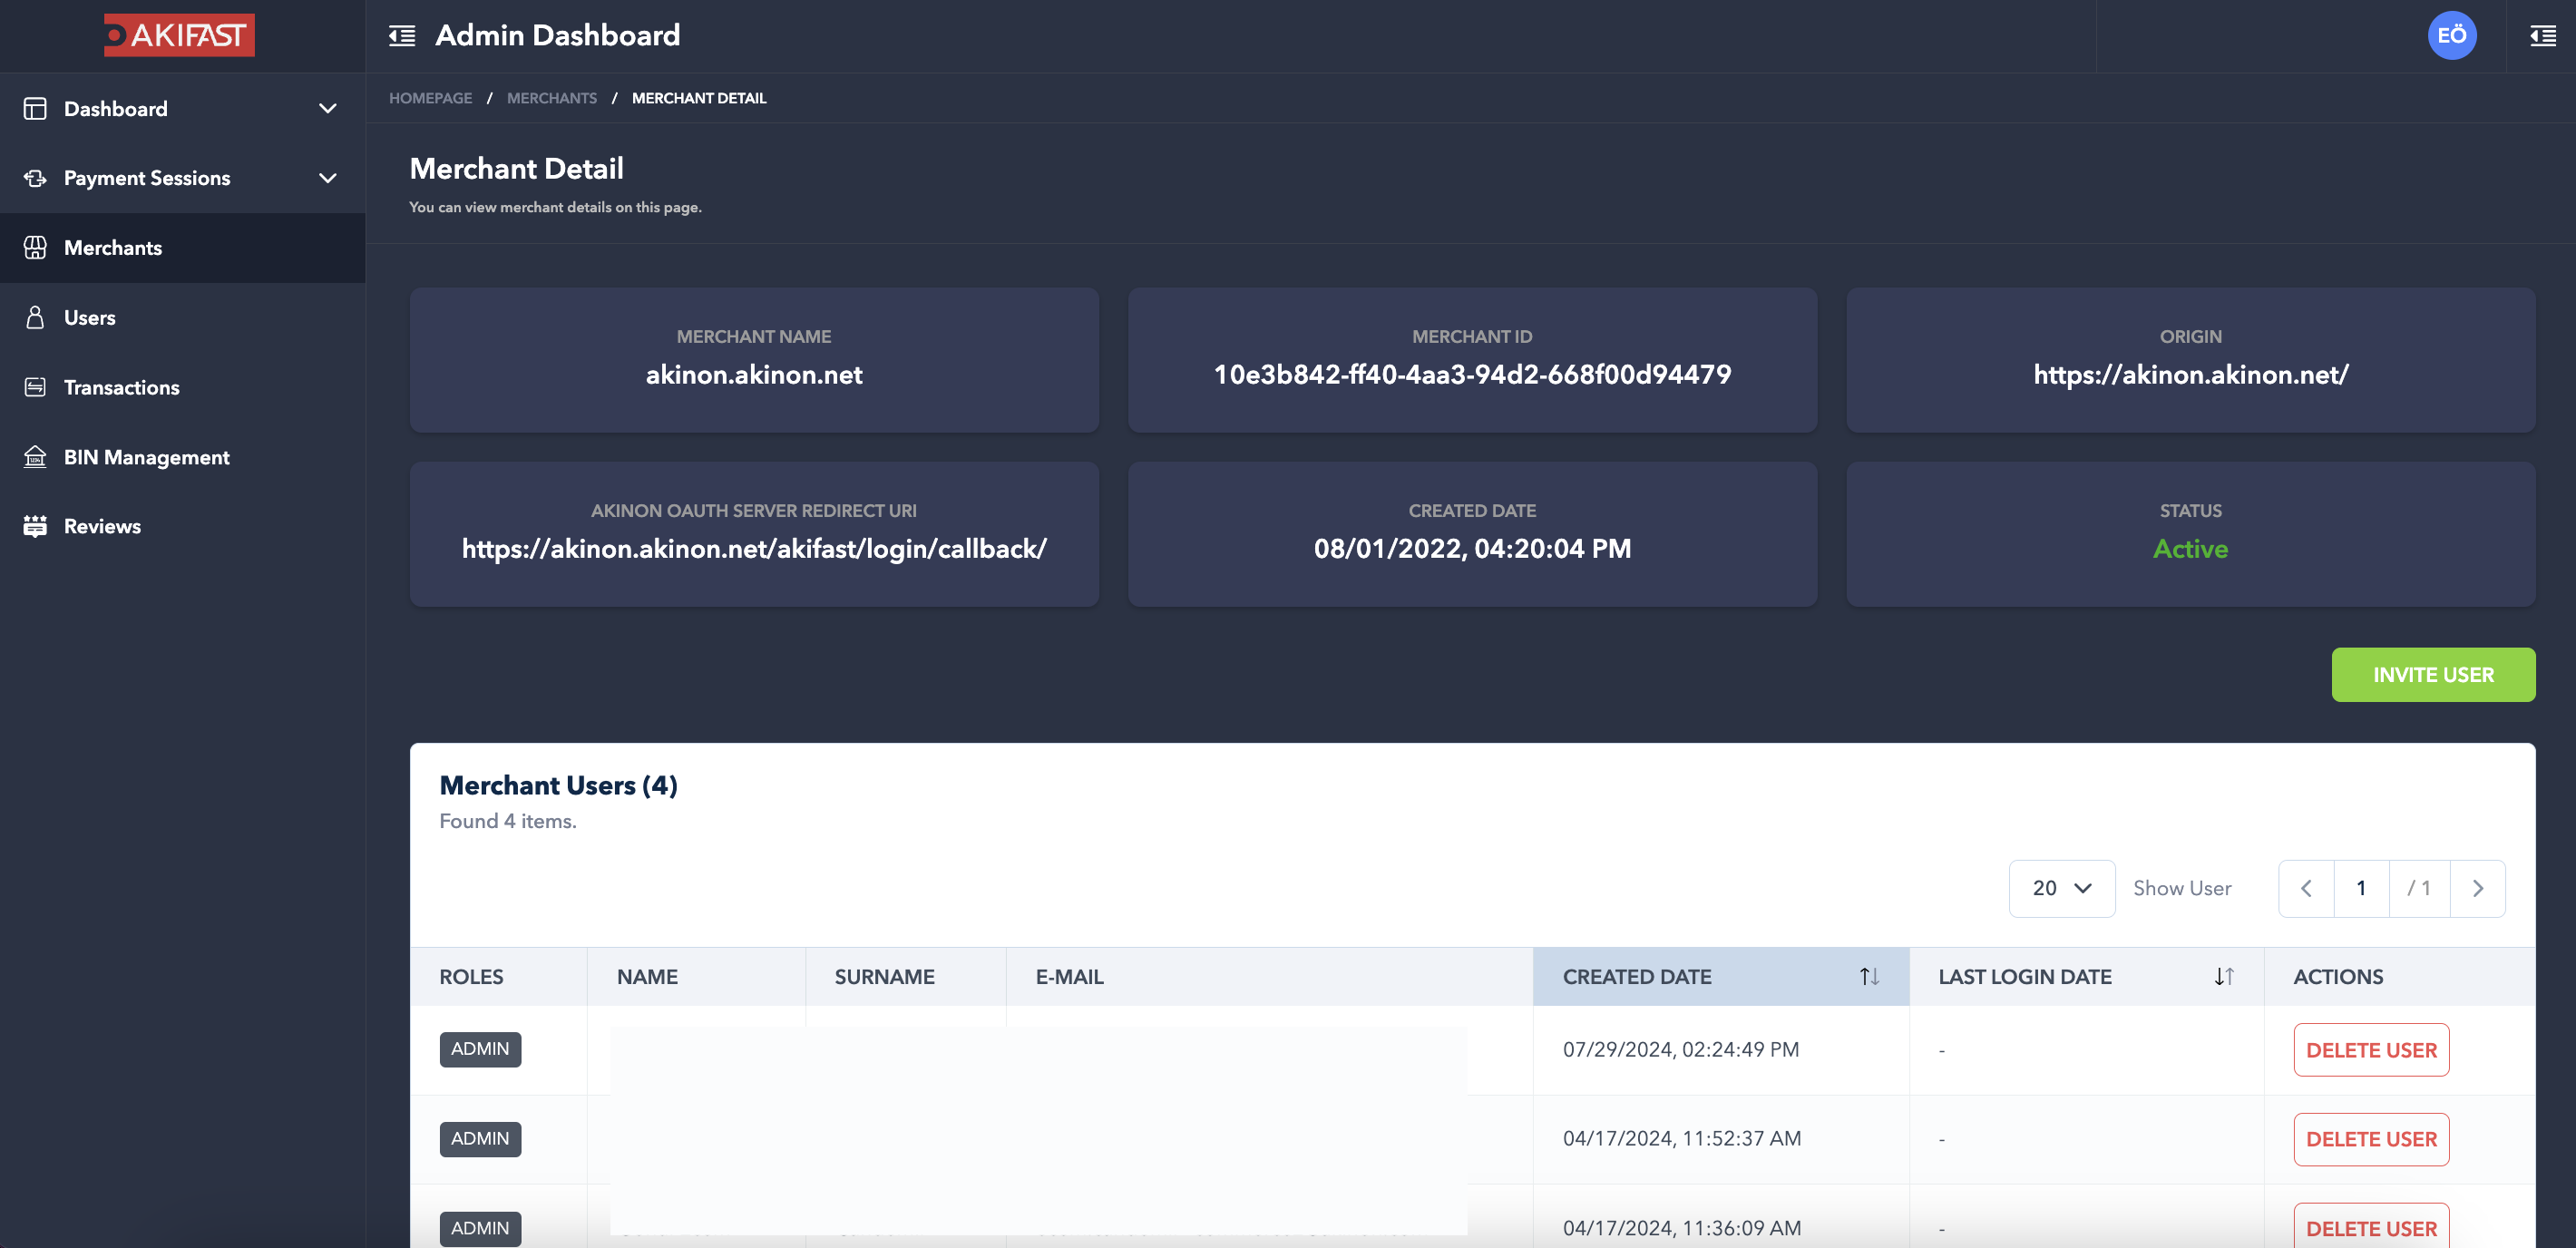Delete the user created 07/29/2024
Viewport: 2576px width, 1248px height.
click(2370, 1050)
